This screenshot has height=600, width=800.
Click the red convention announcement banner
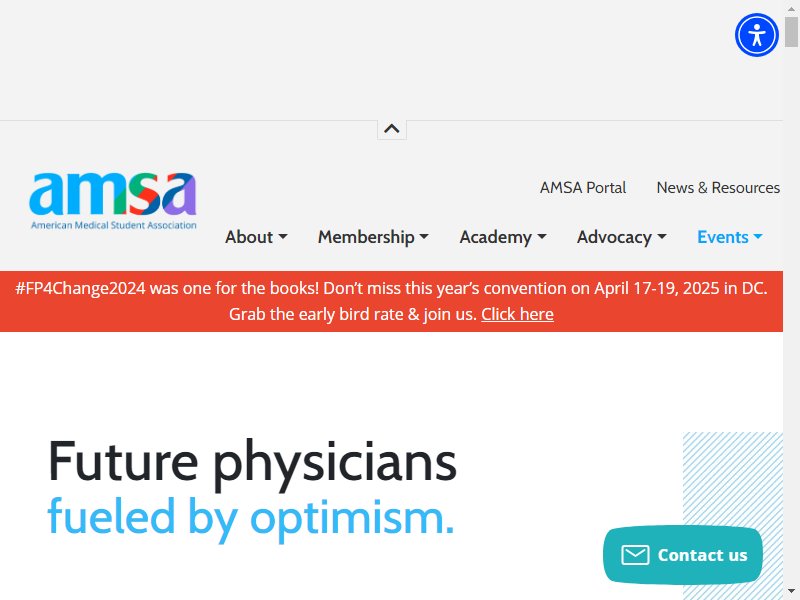coord(391,302)
